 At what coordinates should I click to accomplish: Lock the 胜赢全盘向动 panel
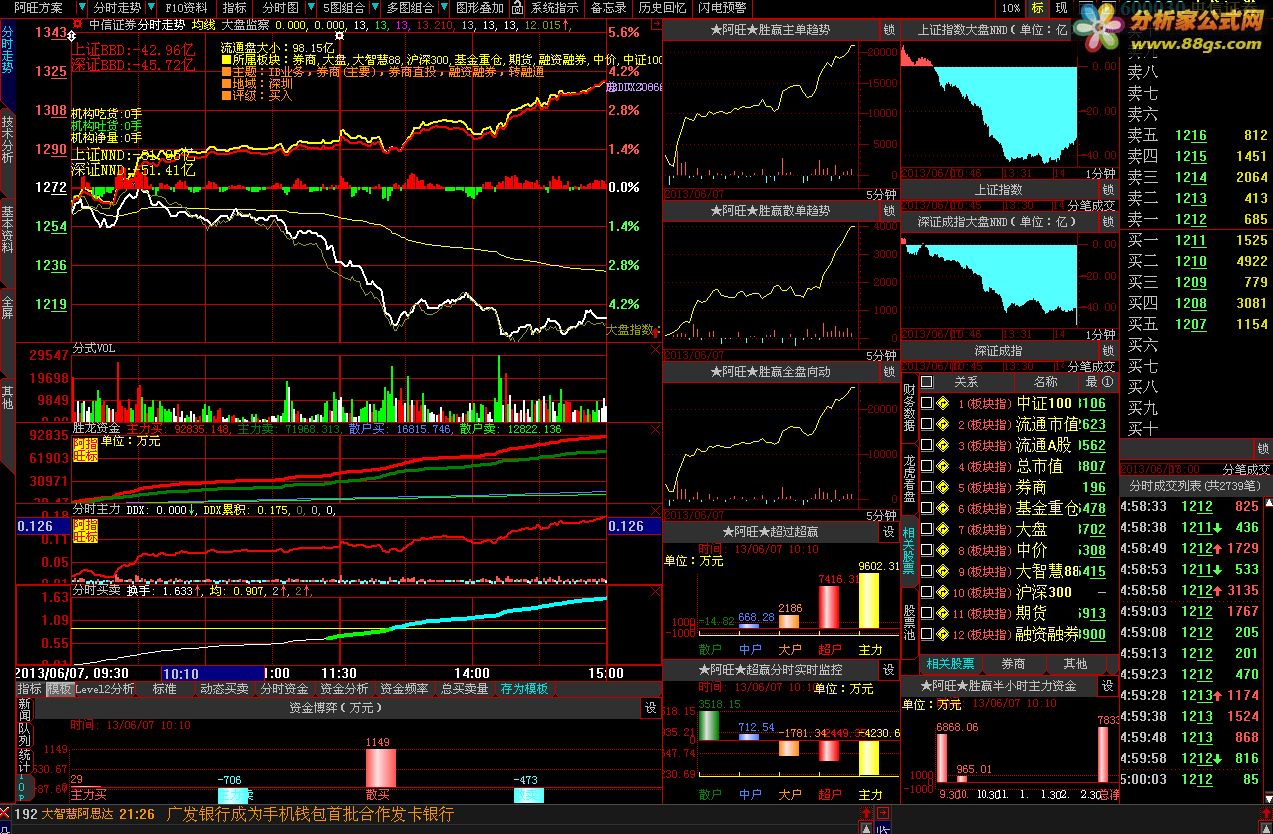[x=890, y=372]
